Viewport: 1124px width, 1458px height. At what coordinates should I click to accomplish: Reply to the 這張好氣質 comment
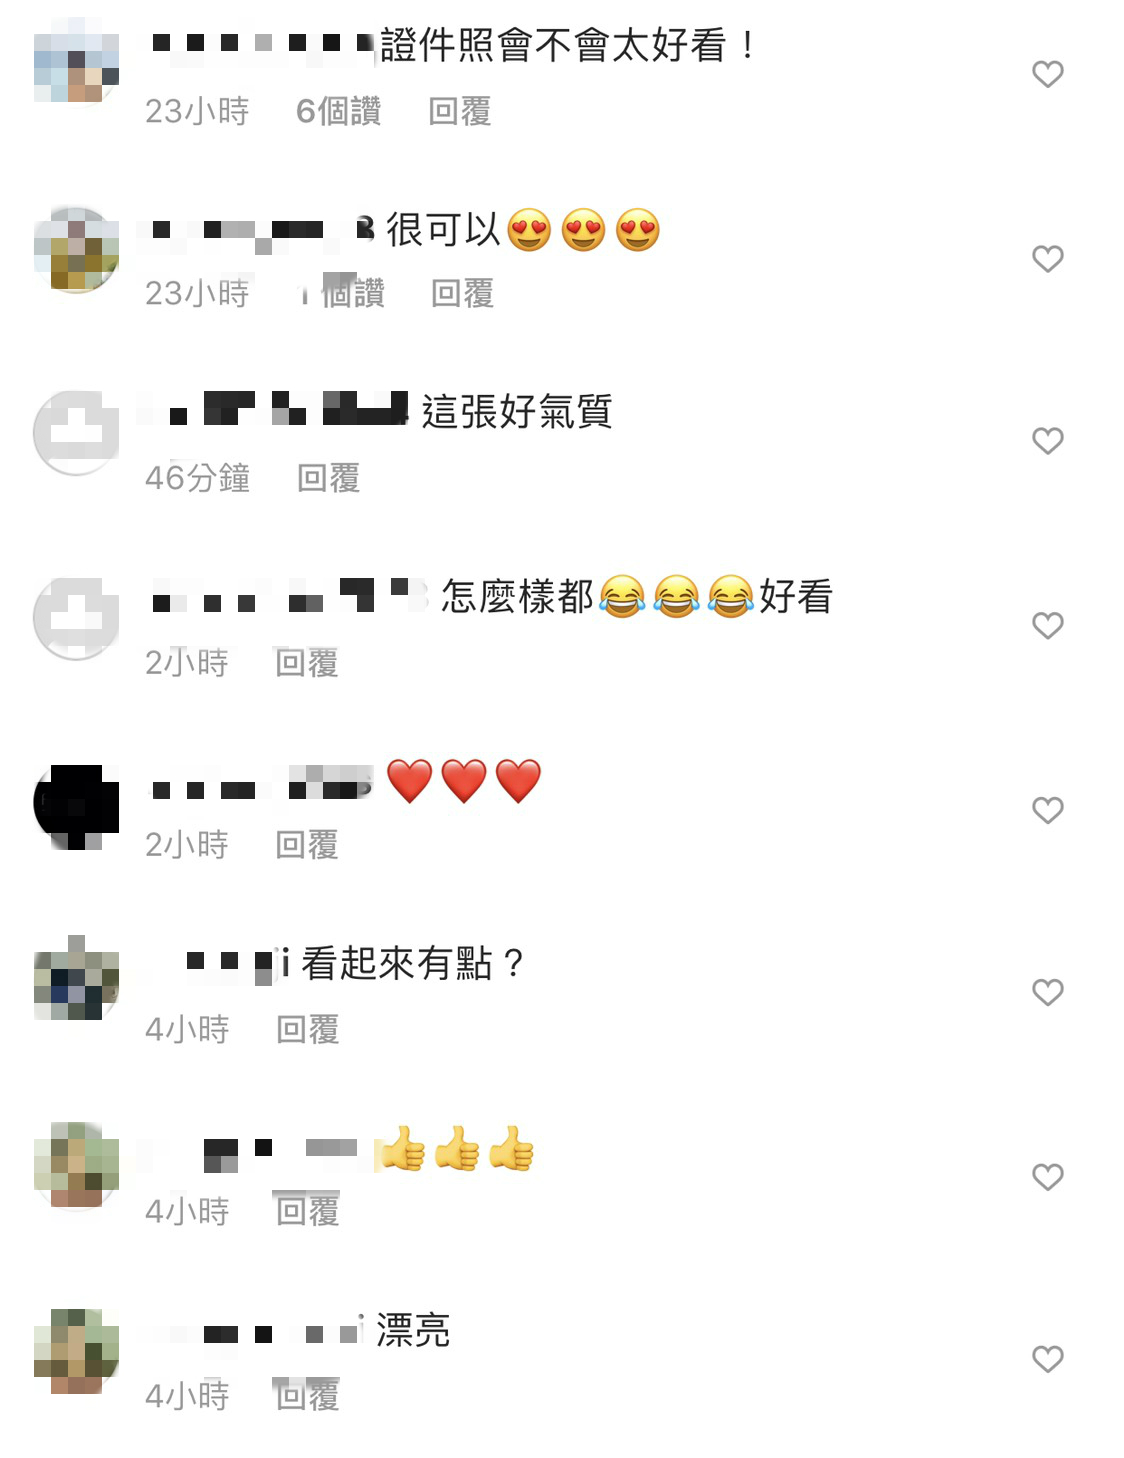(x=328, y=478)
